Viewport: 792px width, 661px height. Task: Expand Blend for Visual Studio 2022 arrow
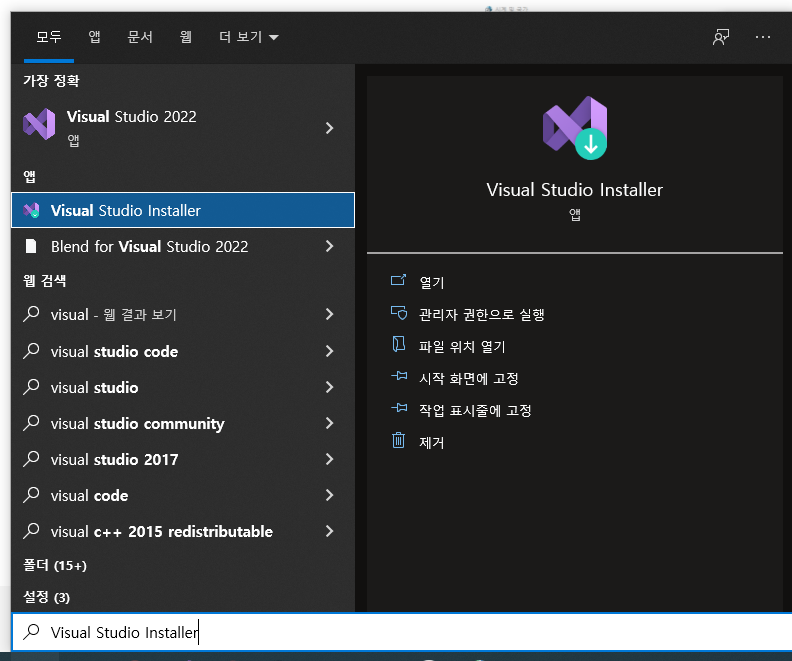point(329,246)
